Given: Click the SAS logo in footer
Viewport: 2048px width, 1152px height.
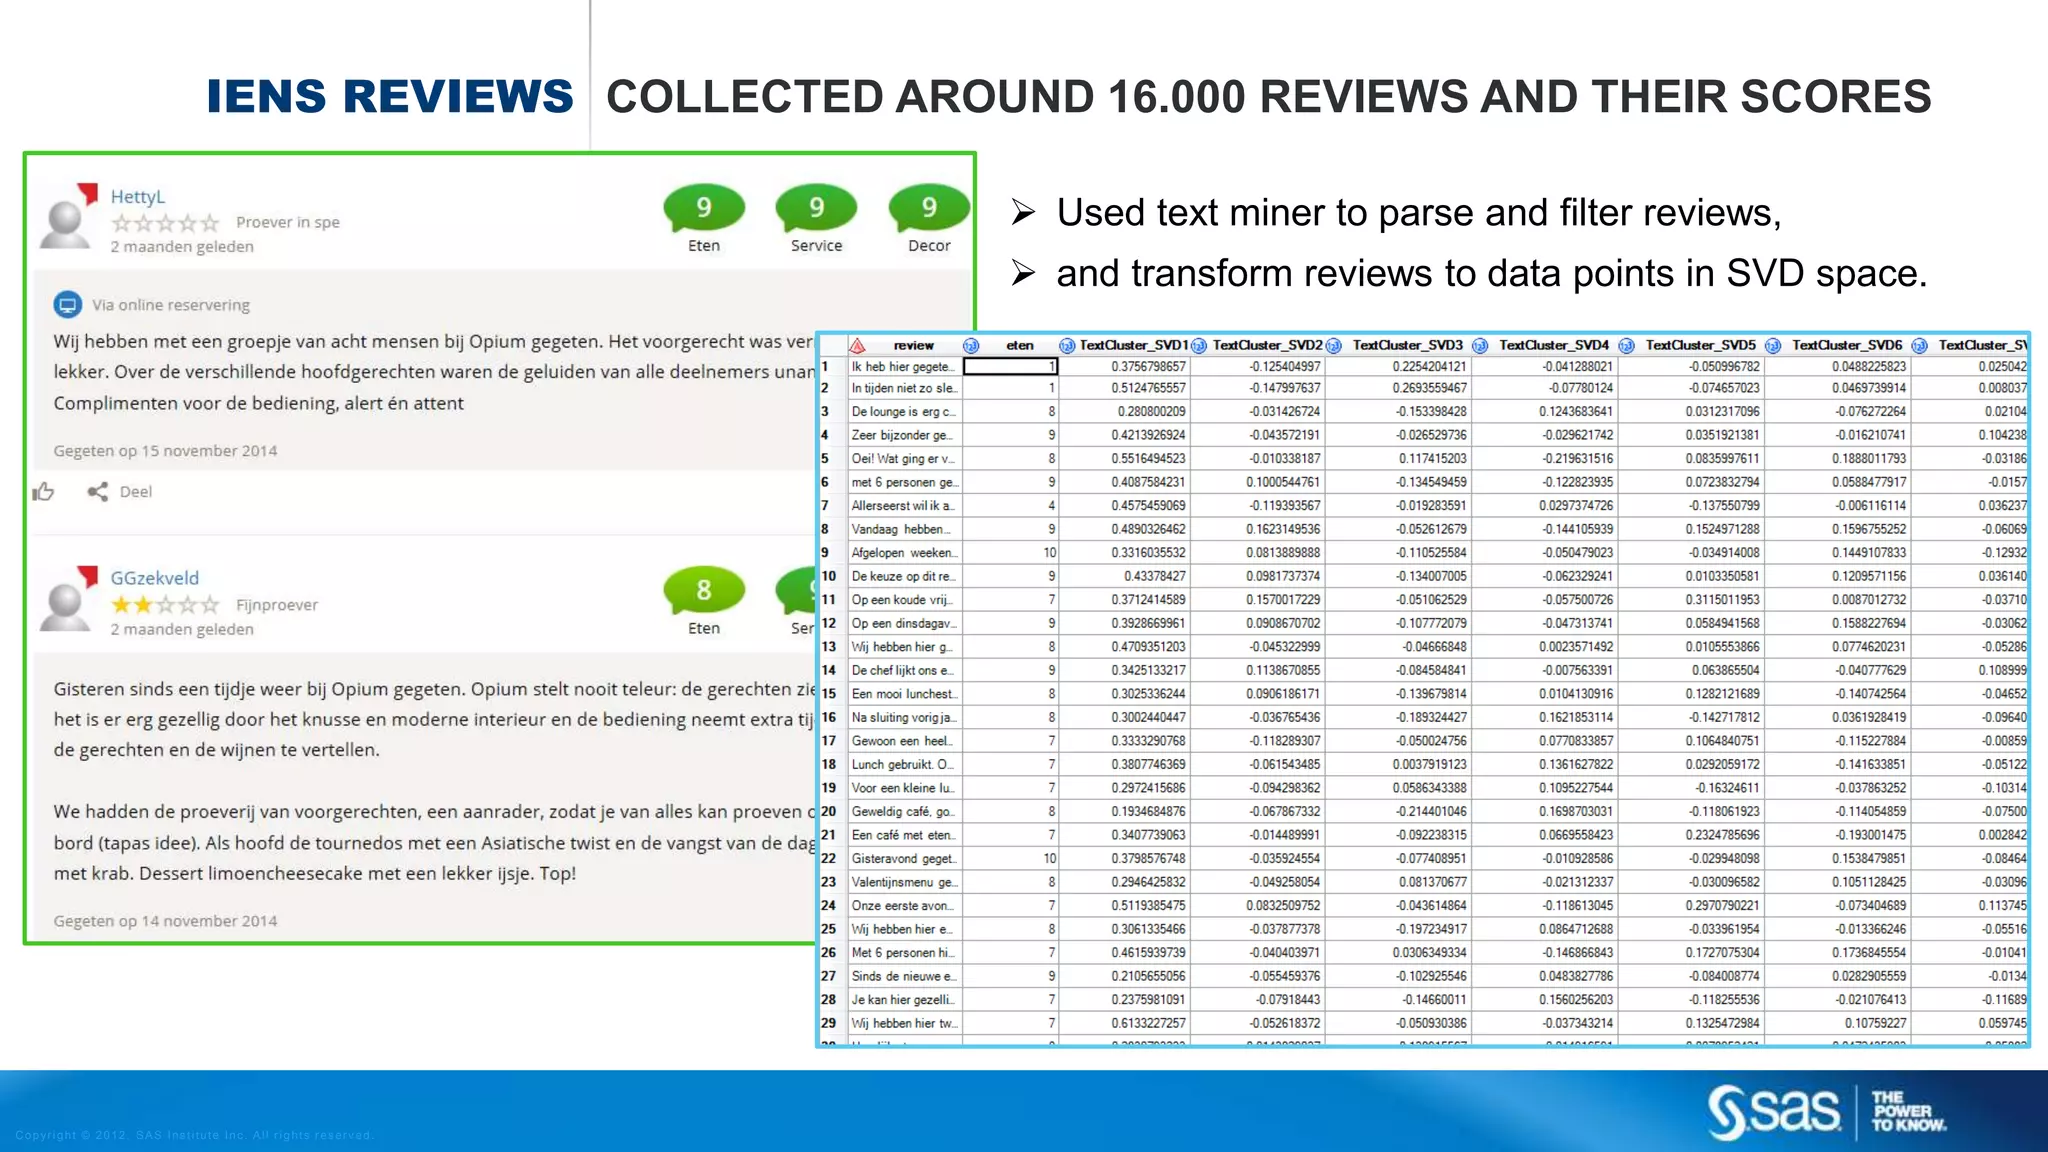Looking at the screenshot, I should (x=1773, y=1111).
